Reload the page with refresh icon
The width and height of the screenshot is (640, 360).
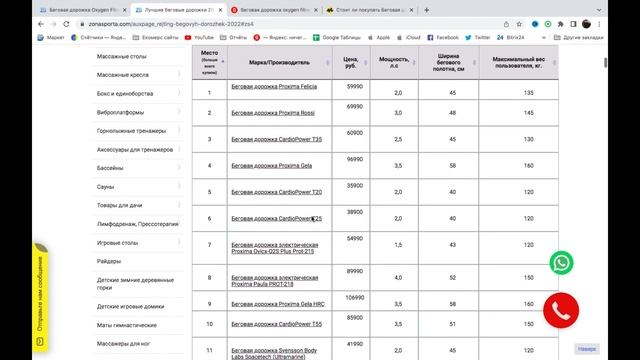pyautogui.click(x=66, y=24)
